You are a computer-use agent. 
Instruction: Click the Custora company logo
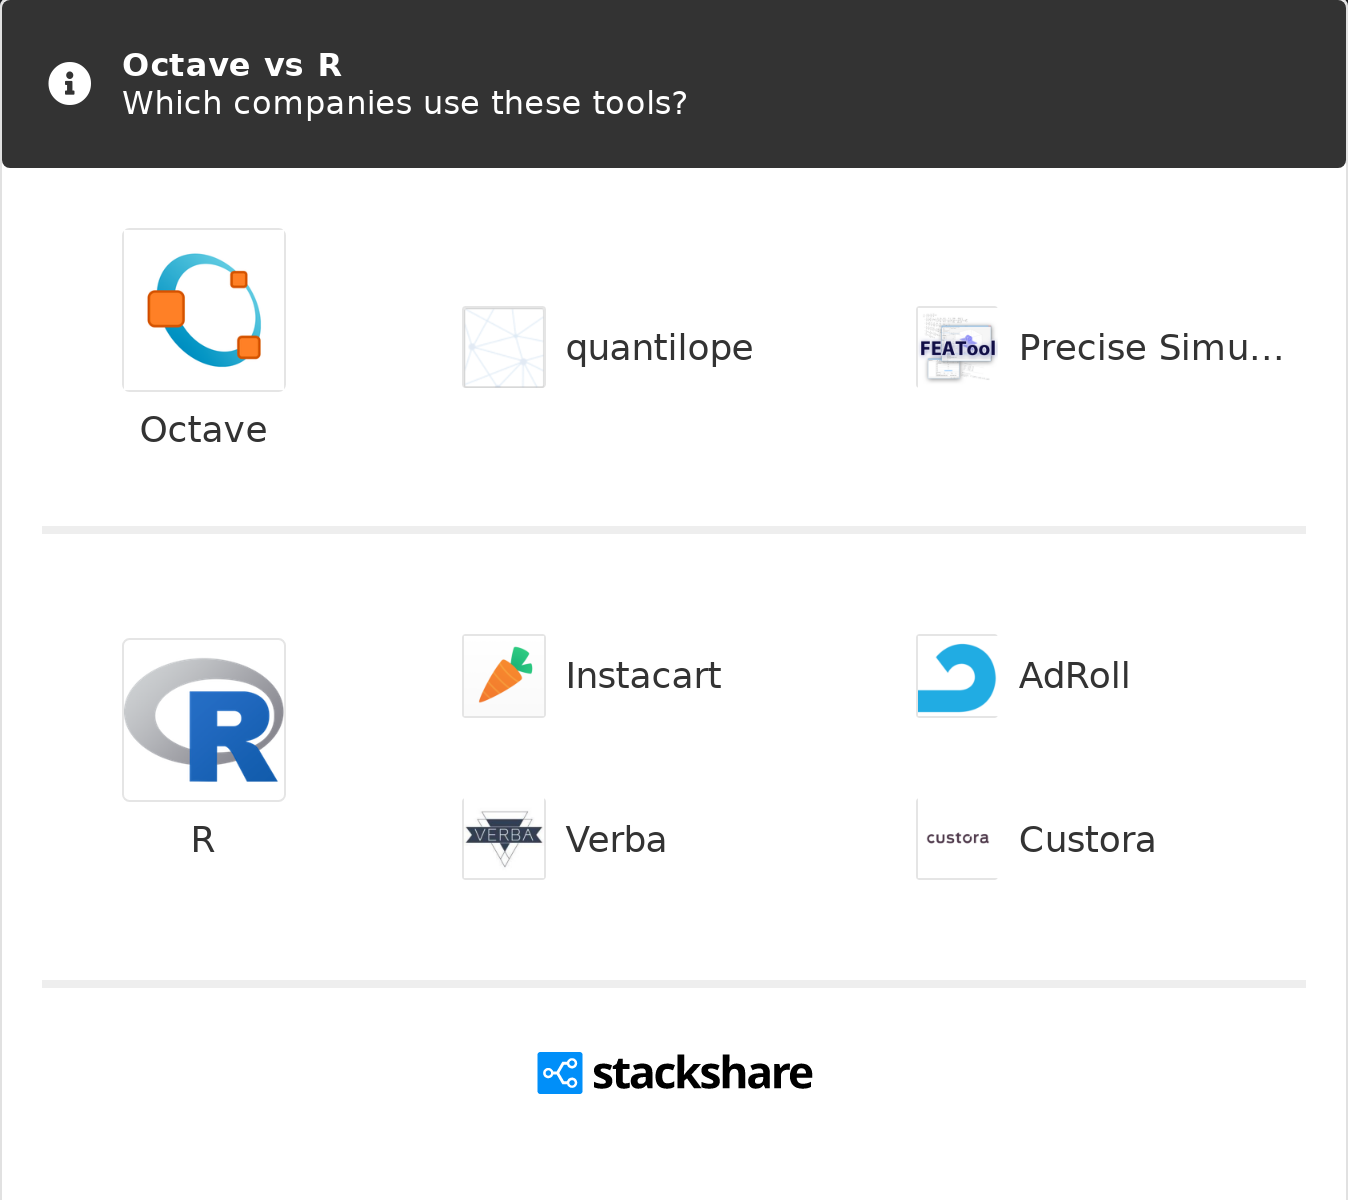pyautogui.click(x=956, y=839)
